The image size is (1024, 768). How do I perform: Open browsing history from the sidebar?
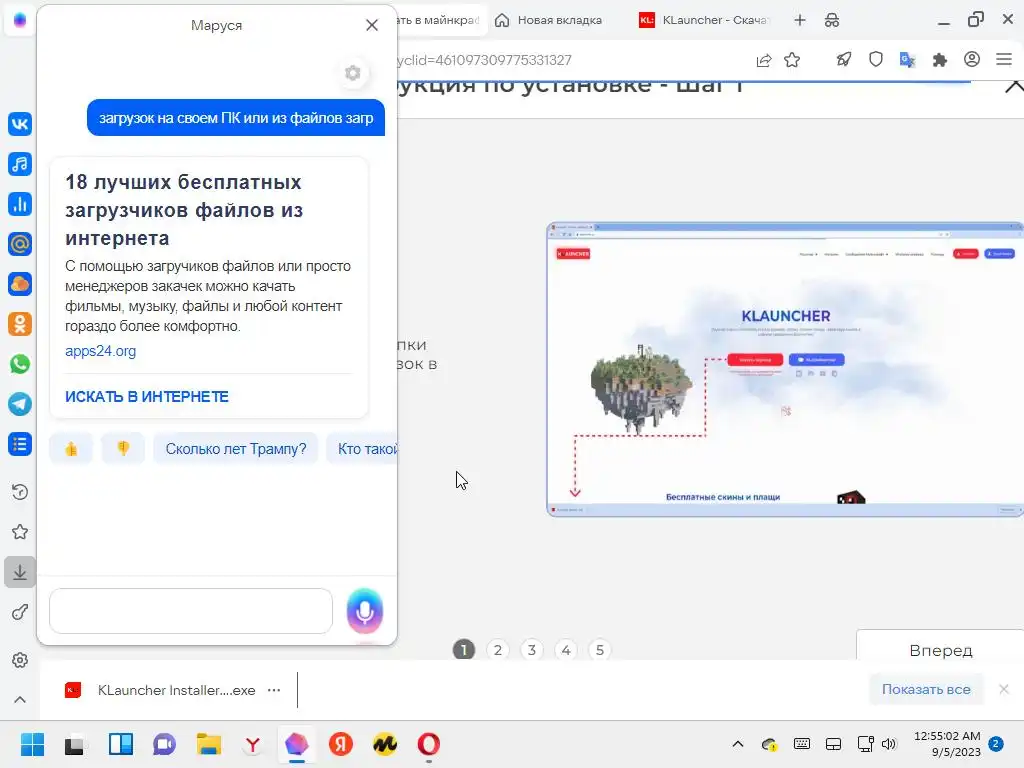click(20, 492)
